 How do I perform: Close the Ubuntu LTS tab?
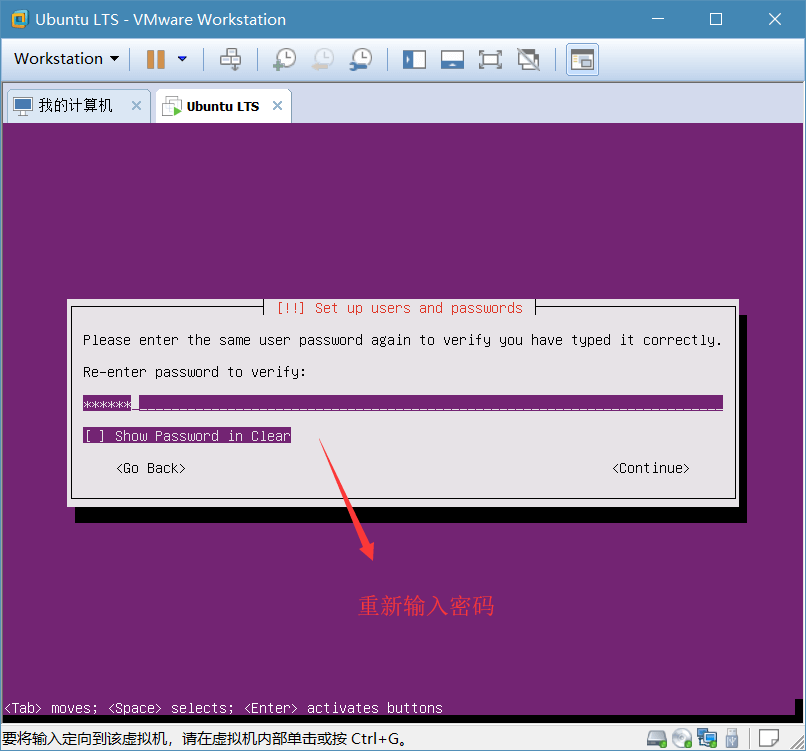277,106
